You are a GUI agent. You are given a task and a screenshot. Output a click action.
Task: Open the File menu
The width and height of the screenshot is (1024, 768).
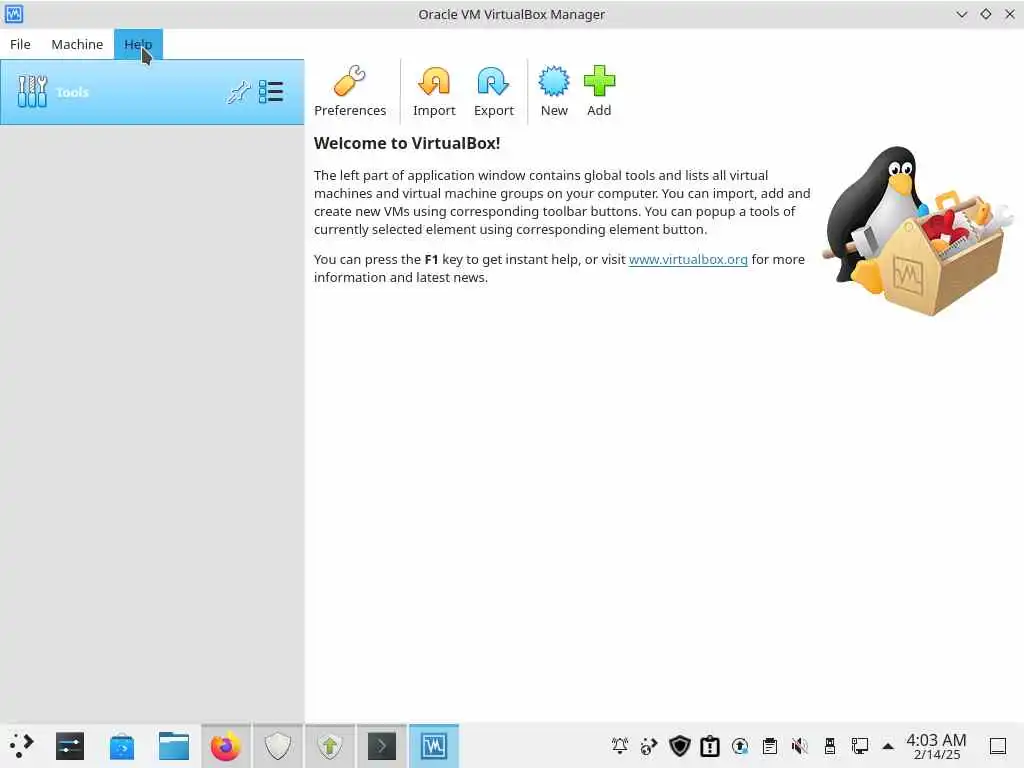(x=20, y=44)
